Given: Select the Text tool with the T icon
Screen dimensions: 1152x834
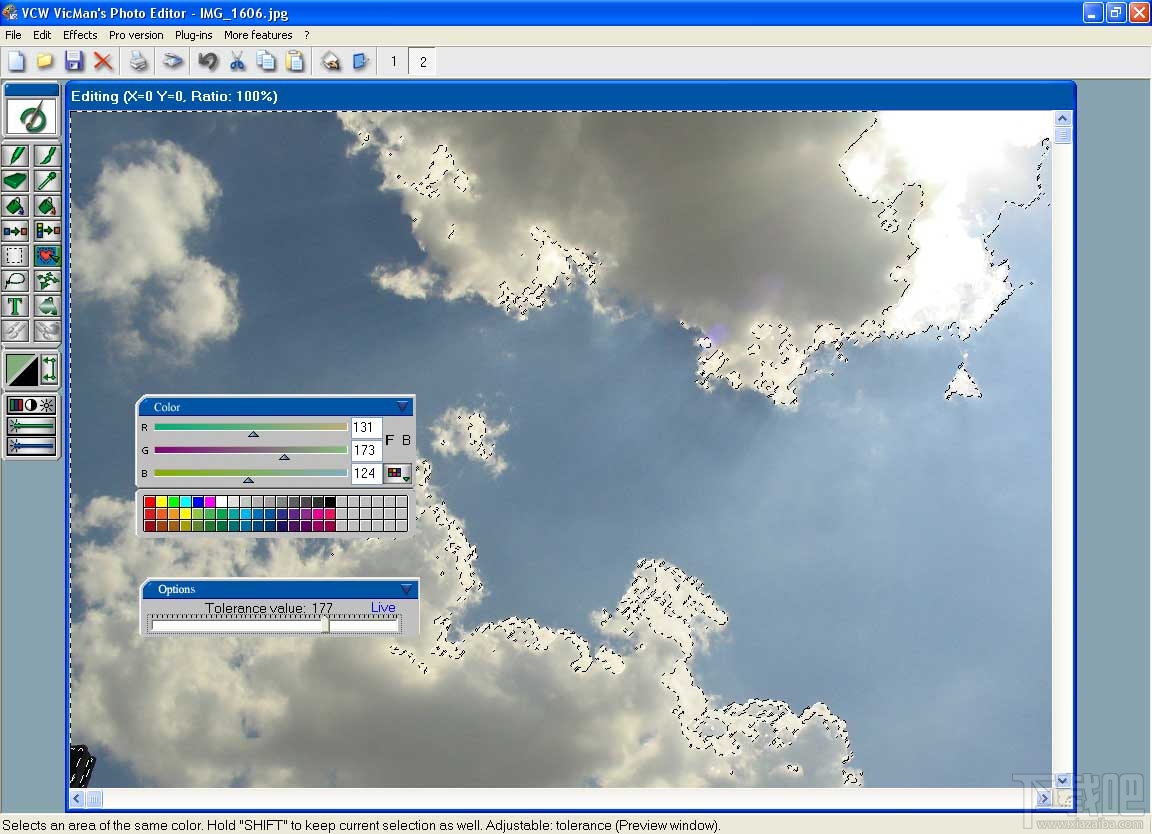Looking at the screenshot, I should (15, 306).
